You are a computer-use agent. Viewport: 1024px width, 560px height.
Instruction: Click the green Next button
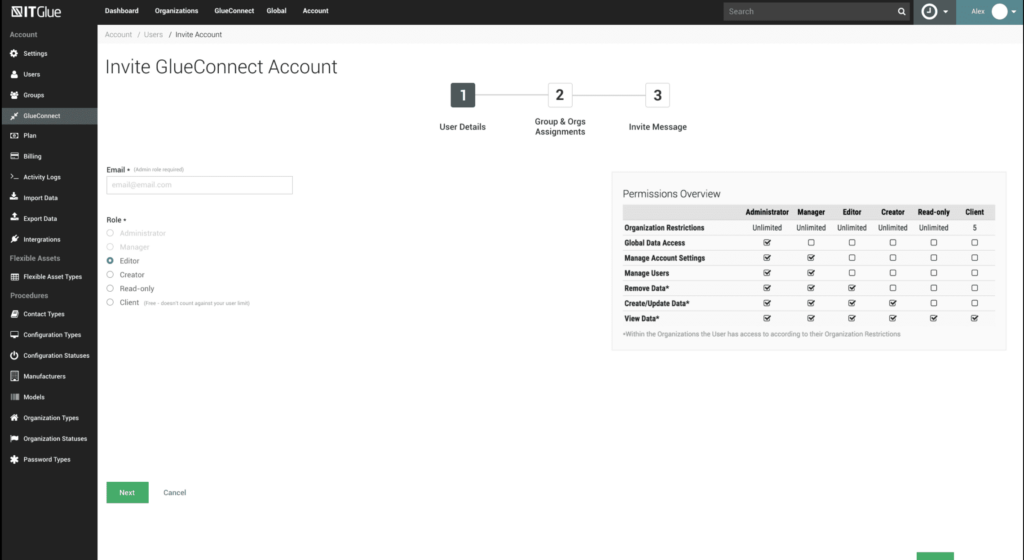coord(127,493)
